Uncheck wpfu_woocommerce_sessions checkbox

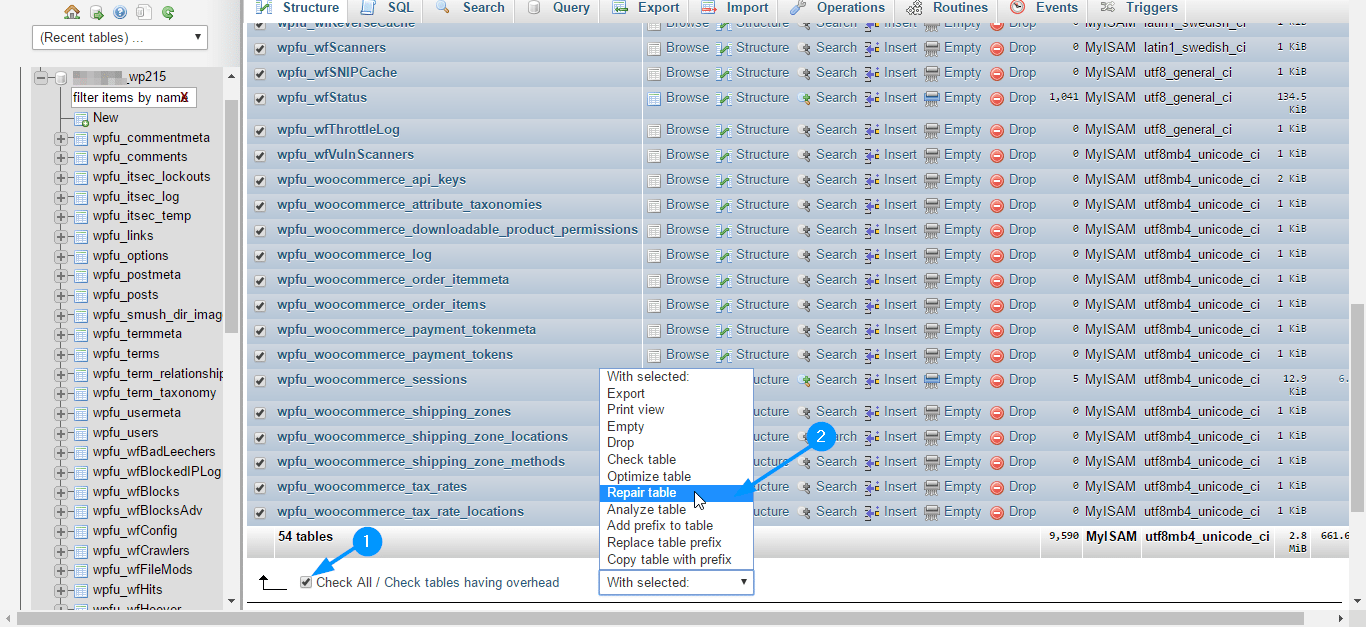click(260, 381)
